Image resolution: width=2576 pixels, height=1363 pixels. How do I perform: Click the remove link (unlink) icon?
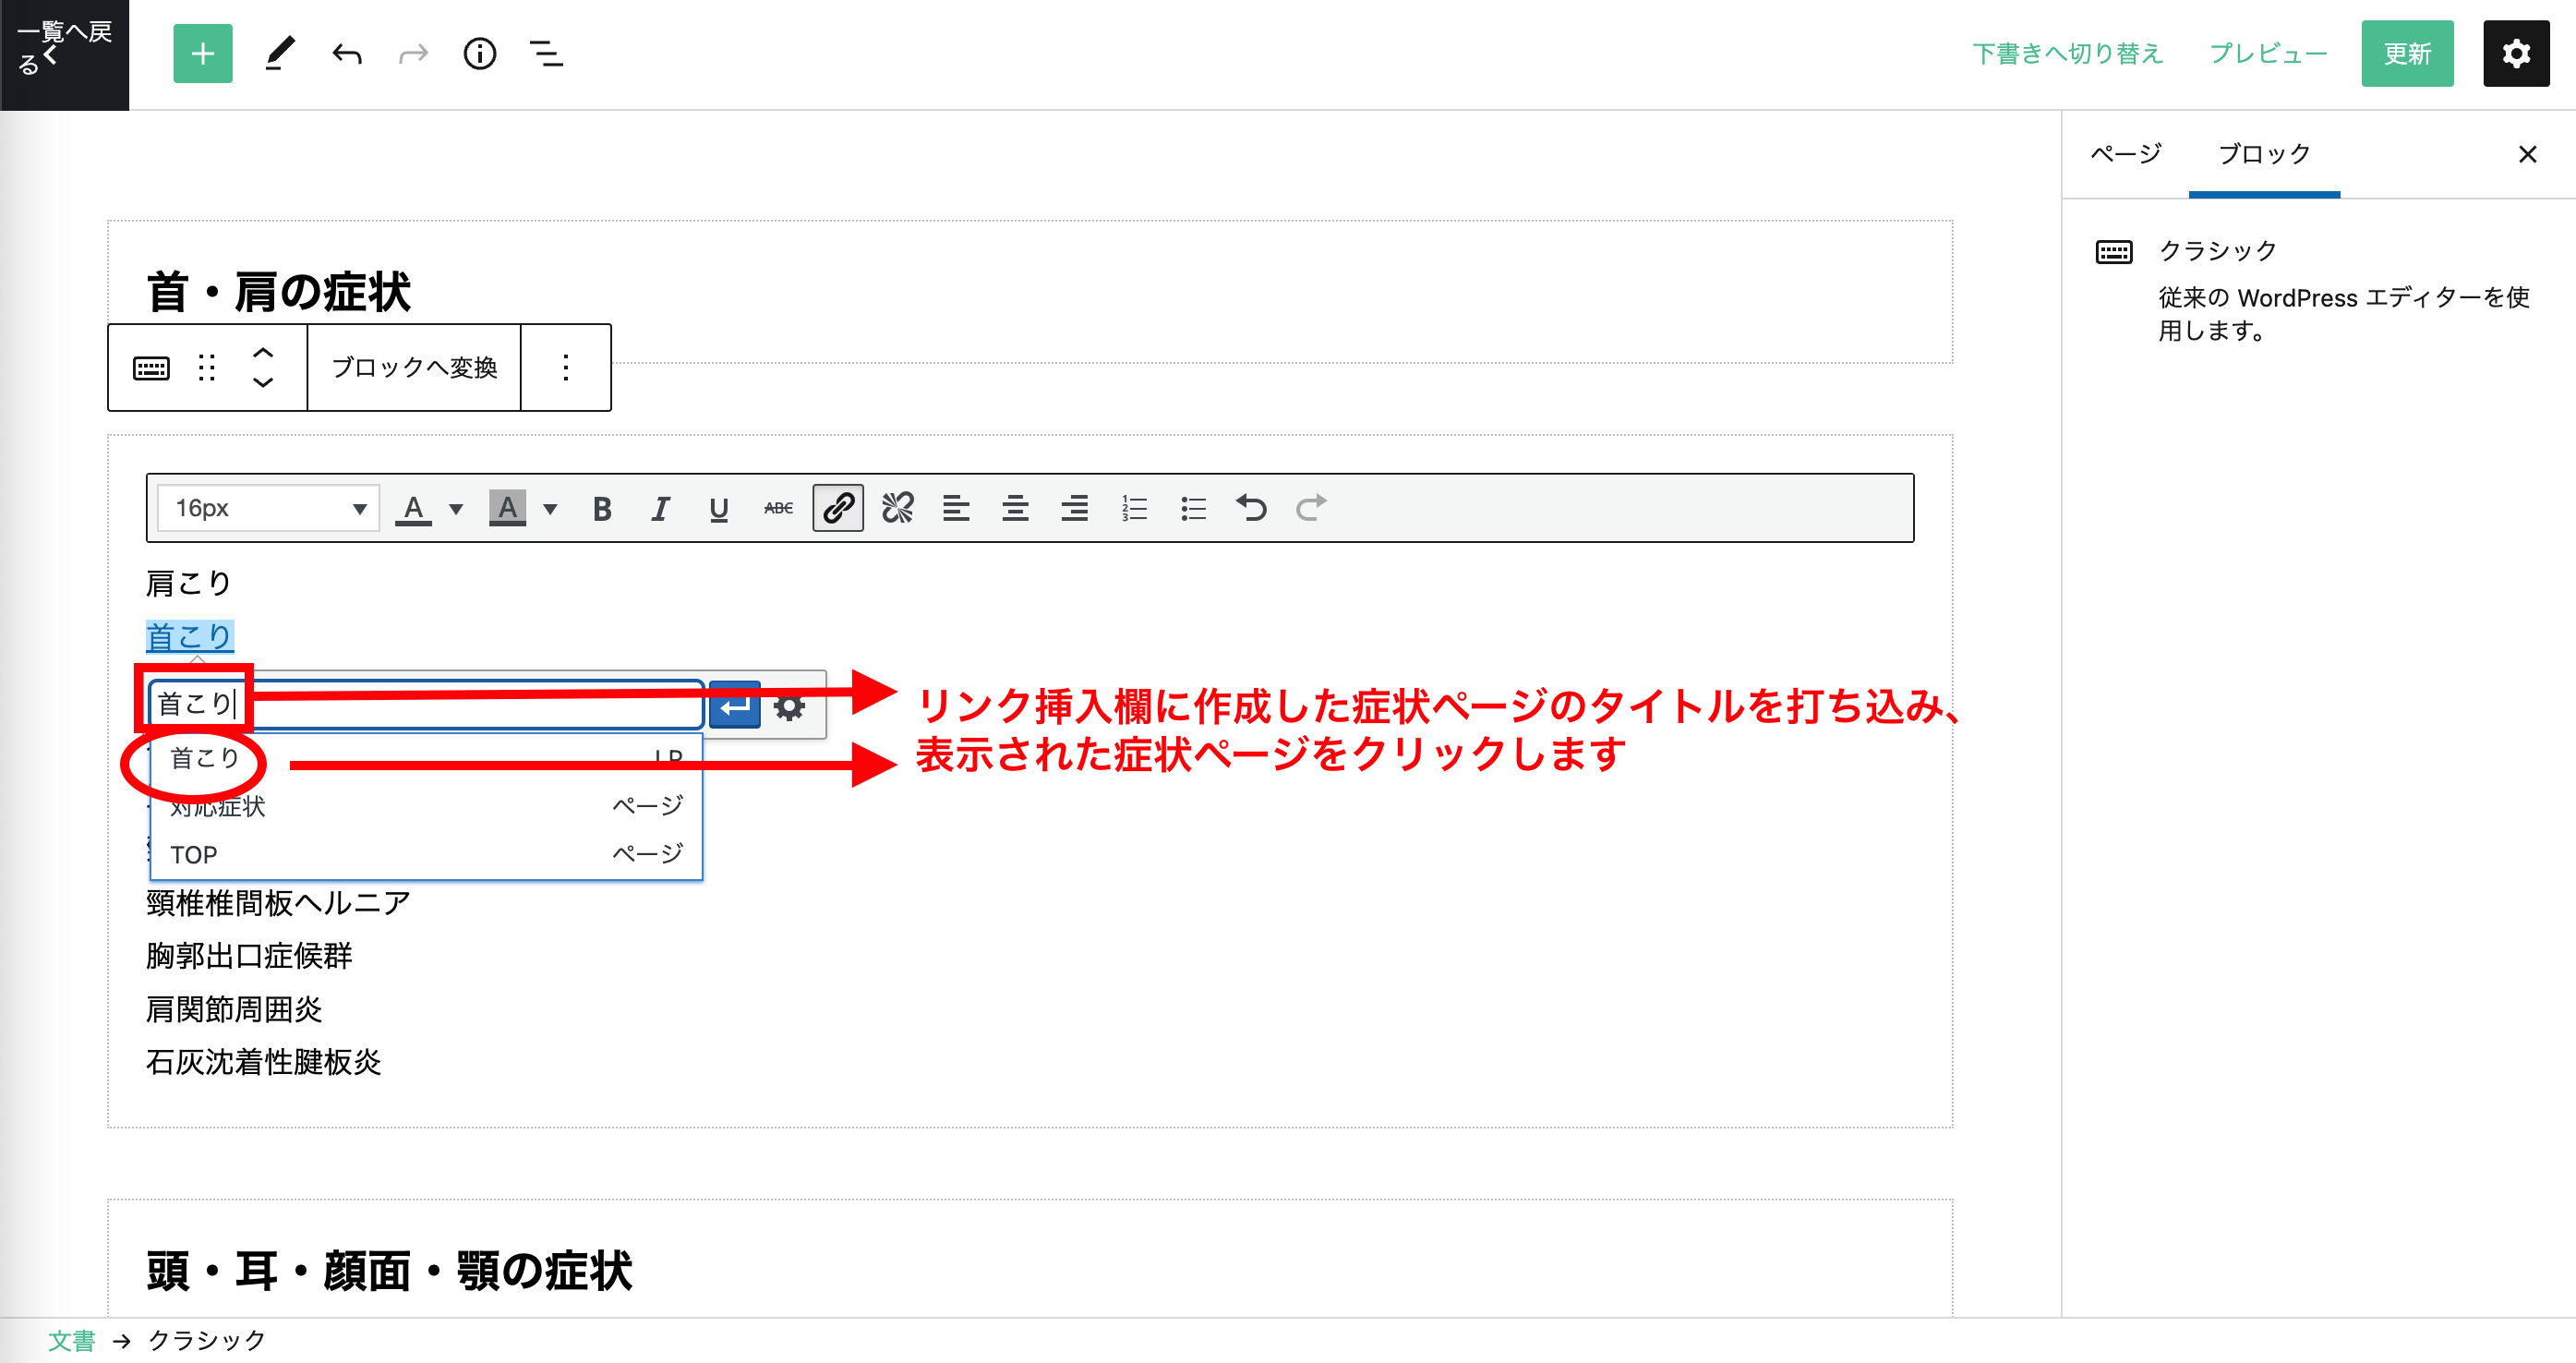[x=897, y=508]
